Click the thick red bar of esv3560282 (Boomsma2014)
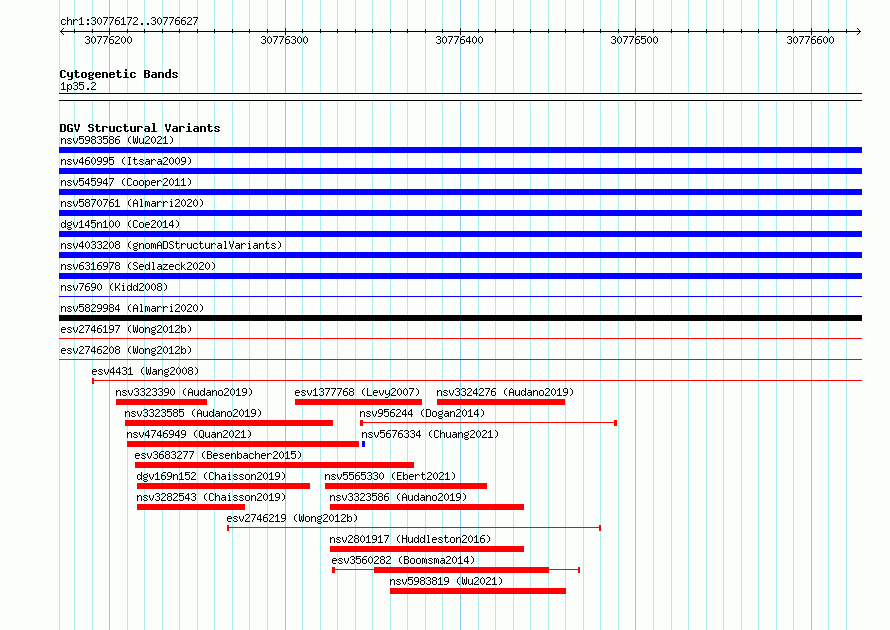Image resolution: width=890 pixels, height=630 pixels. pos(461,570)
